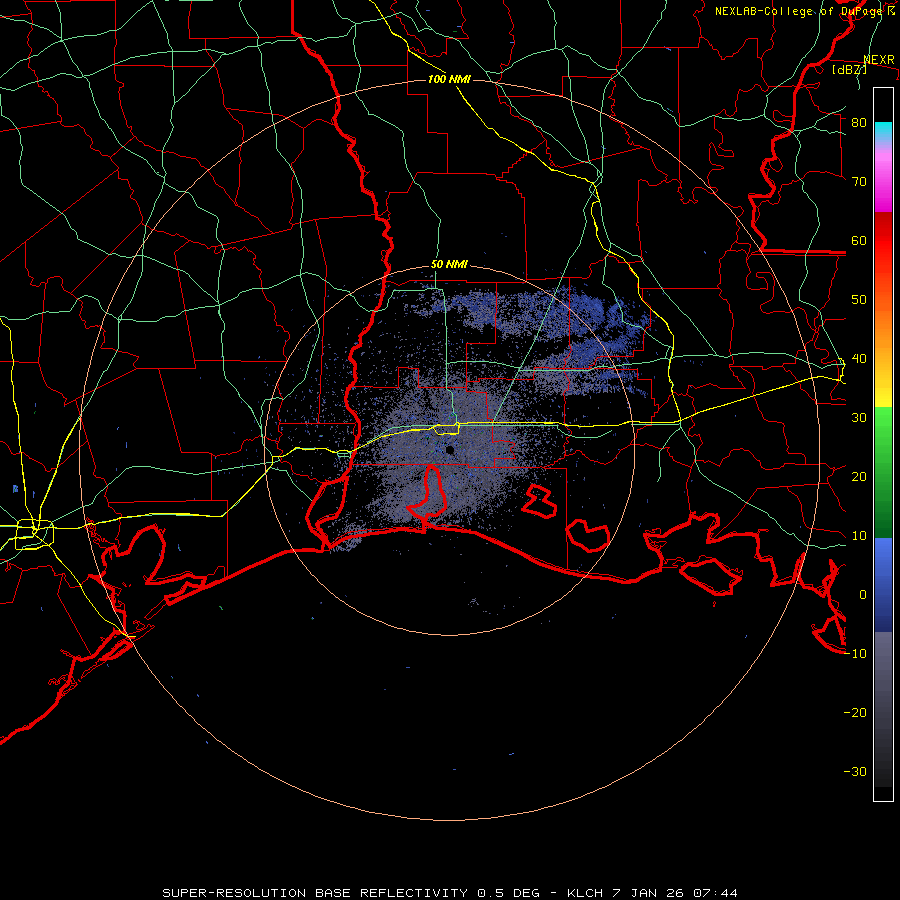Image resolution: width=900 pixels, height=900 pixels.
Task: Click the blue band of the color scale
Action: coord(883,584)
